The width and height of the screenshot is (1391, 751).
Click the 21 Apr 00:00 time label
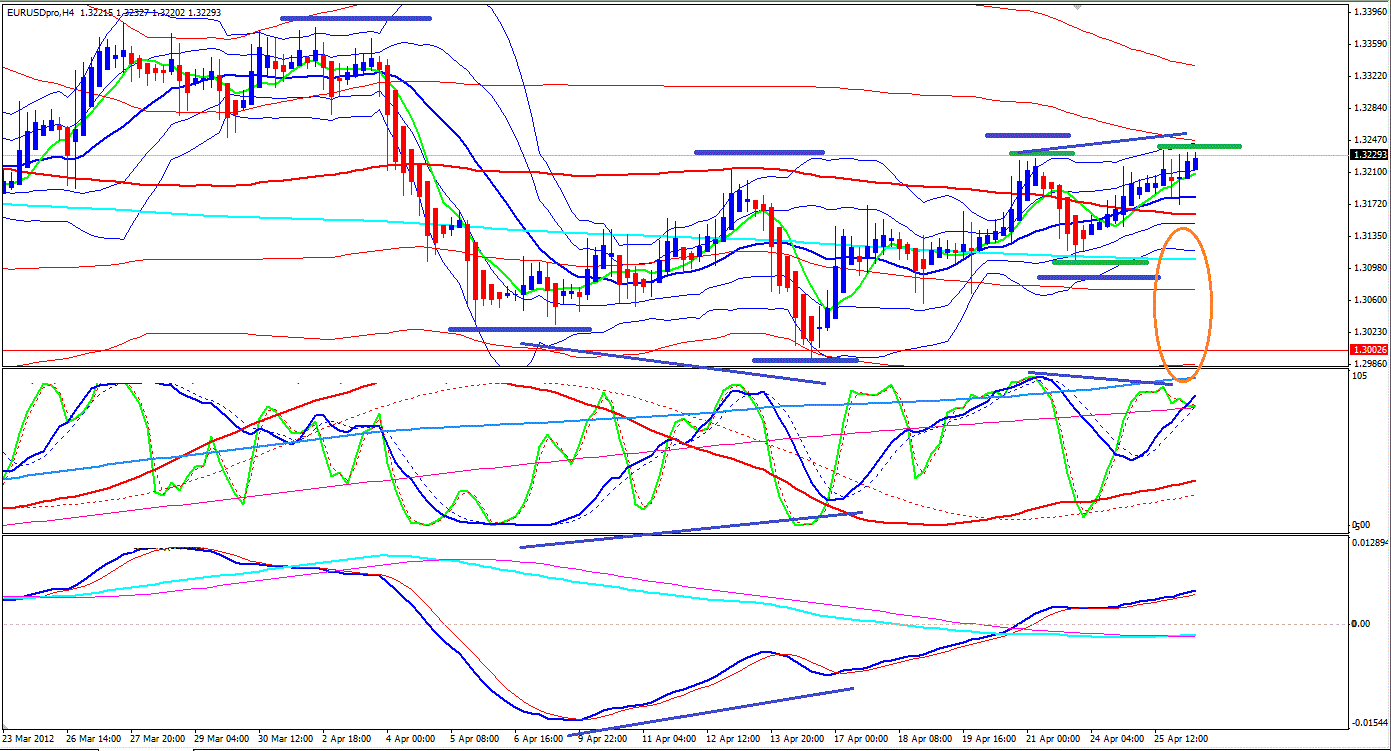[x=1054, y=738]
